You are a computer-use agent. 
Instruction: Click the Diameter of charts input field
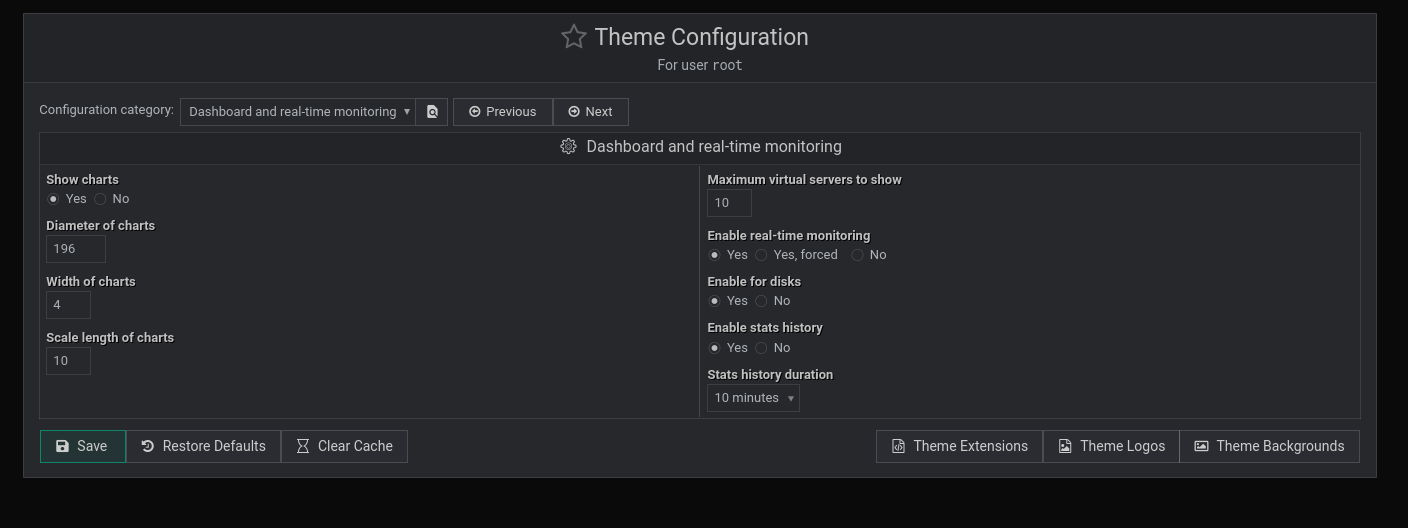[76, 249]
